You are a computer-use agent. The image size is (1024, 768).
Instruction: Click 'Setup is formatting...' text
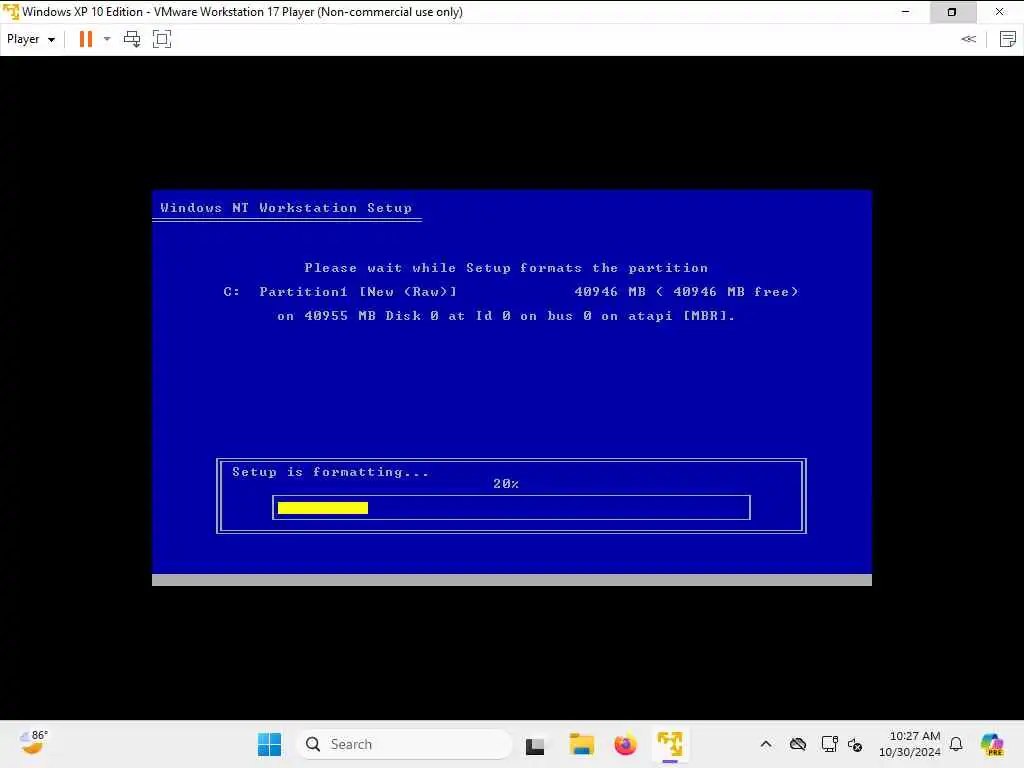point(330,472)
